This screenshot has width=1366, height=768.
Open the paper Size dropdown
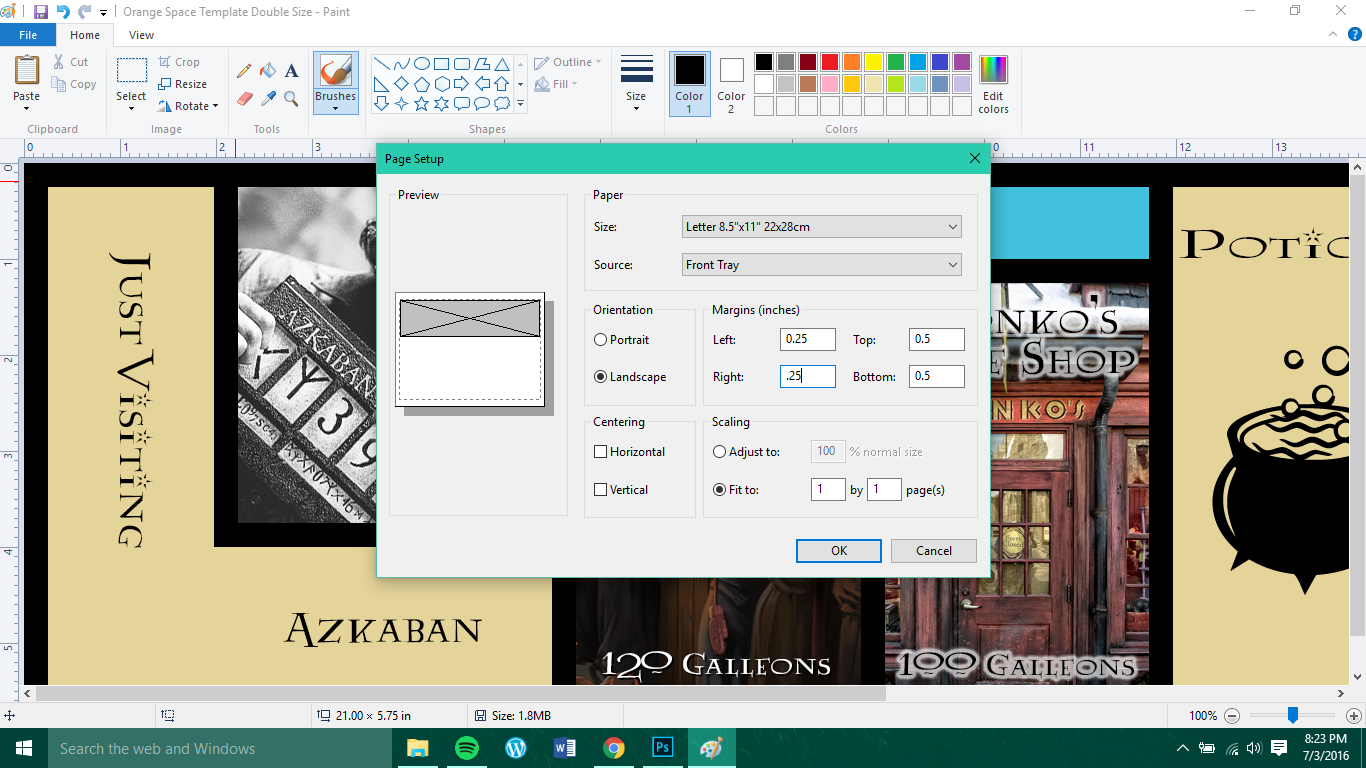pos(821,227)
